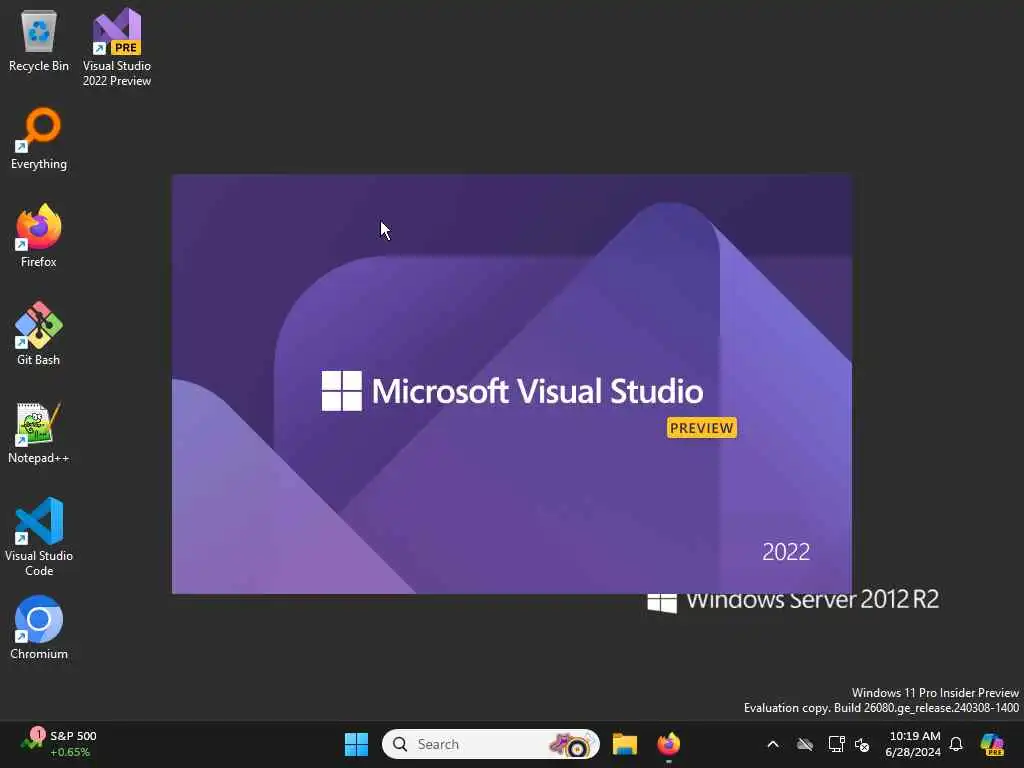This screenshot has width=1024, height=768.
Task: Open the notifications bell
Action: click(x=956, y=744)
